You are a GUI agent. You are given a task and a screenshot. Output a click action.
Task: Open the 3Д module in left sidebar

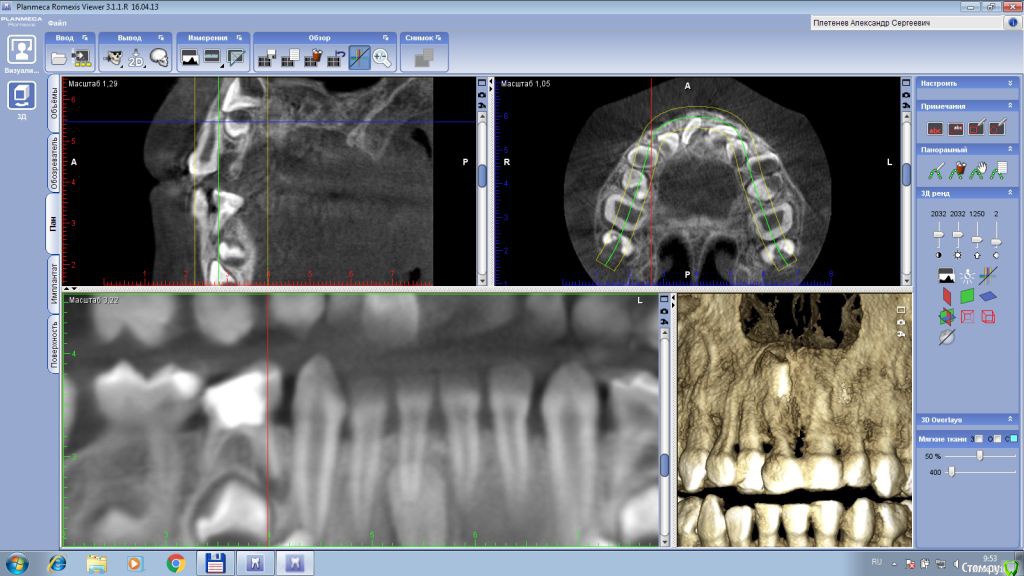22,95
